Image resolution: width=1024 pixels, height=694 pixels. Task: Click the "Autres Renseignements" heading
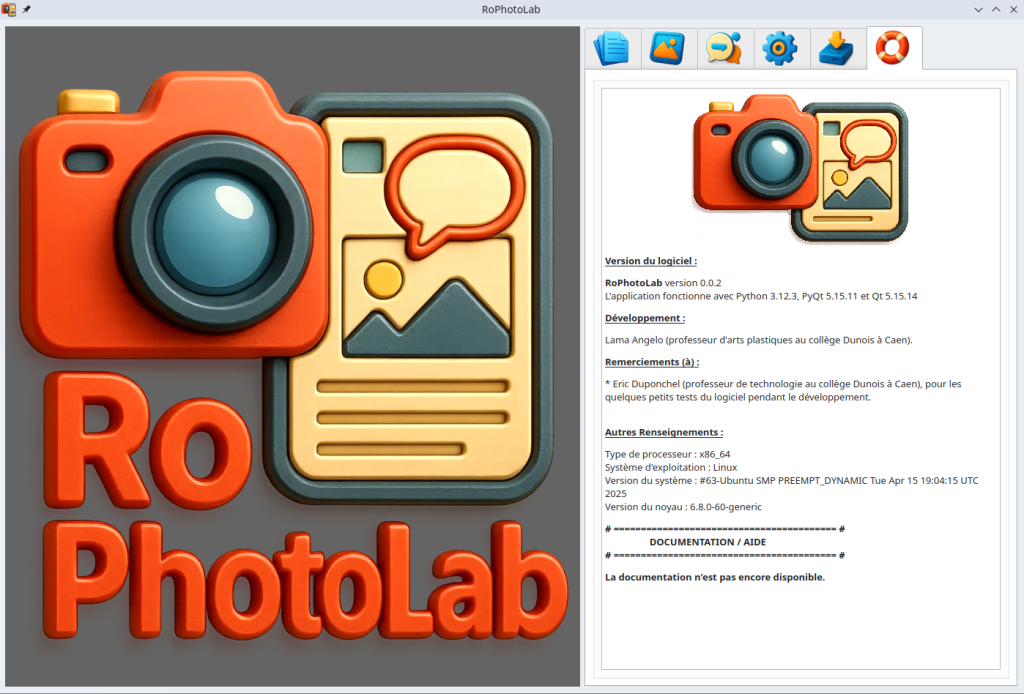[x=664, y=432]
